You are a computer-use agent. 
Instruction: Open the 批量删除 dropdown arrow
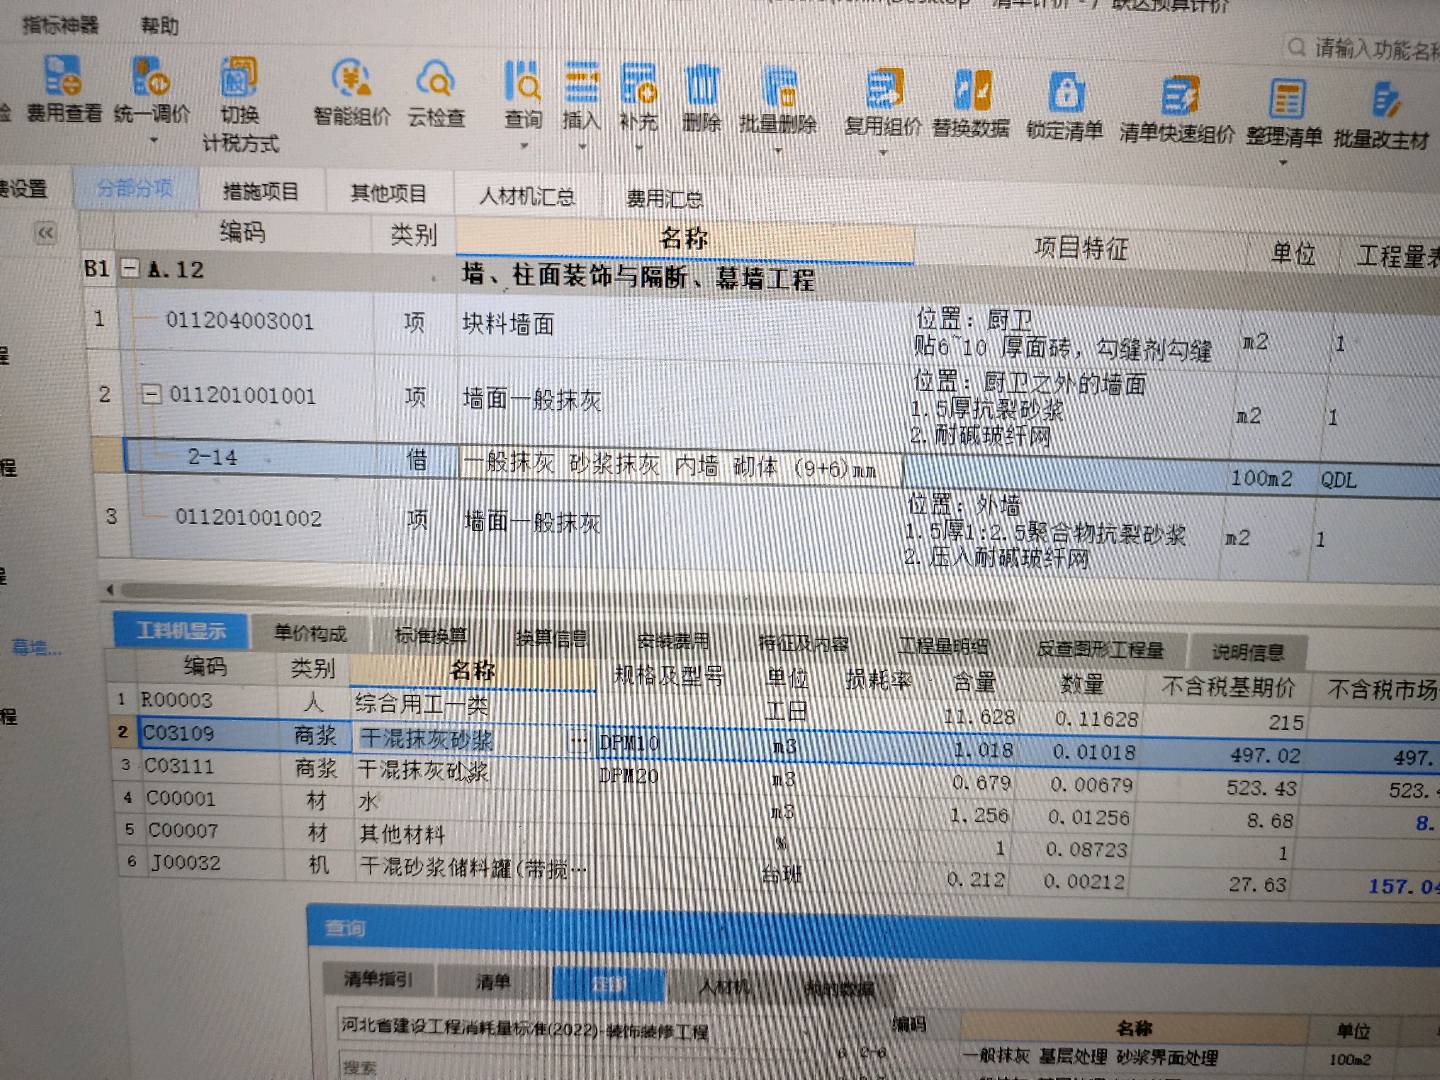(x=778, y=151)
